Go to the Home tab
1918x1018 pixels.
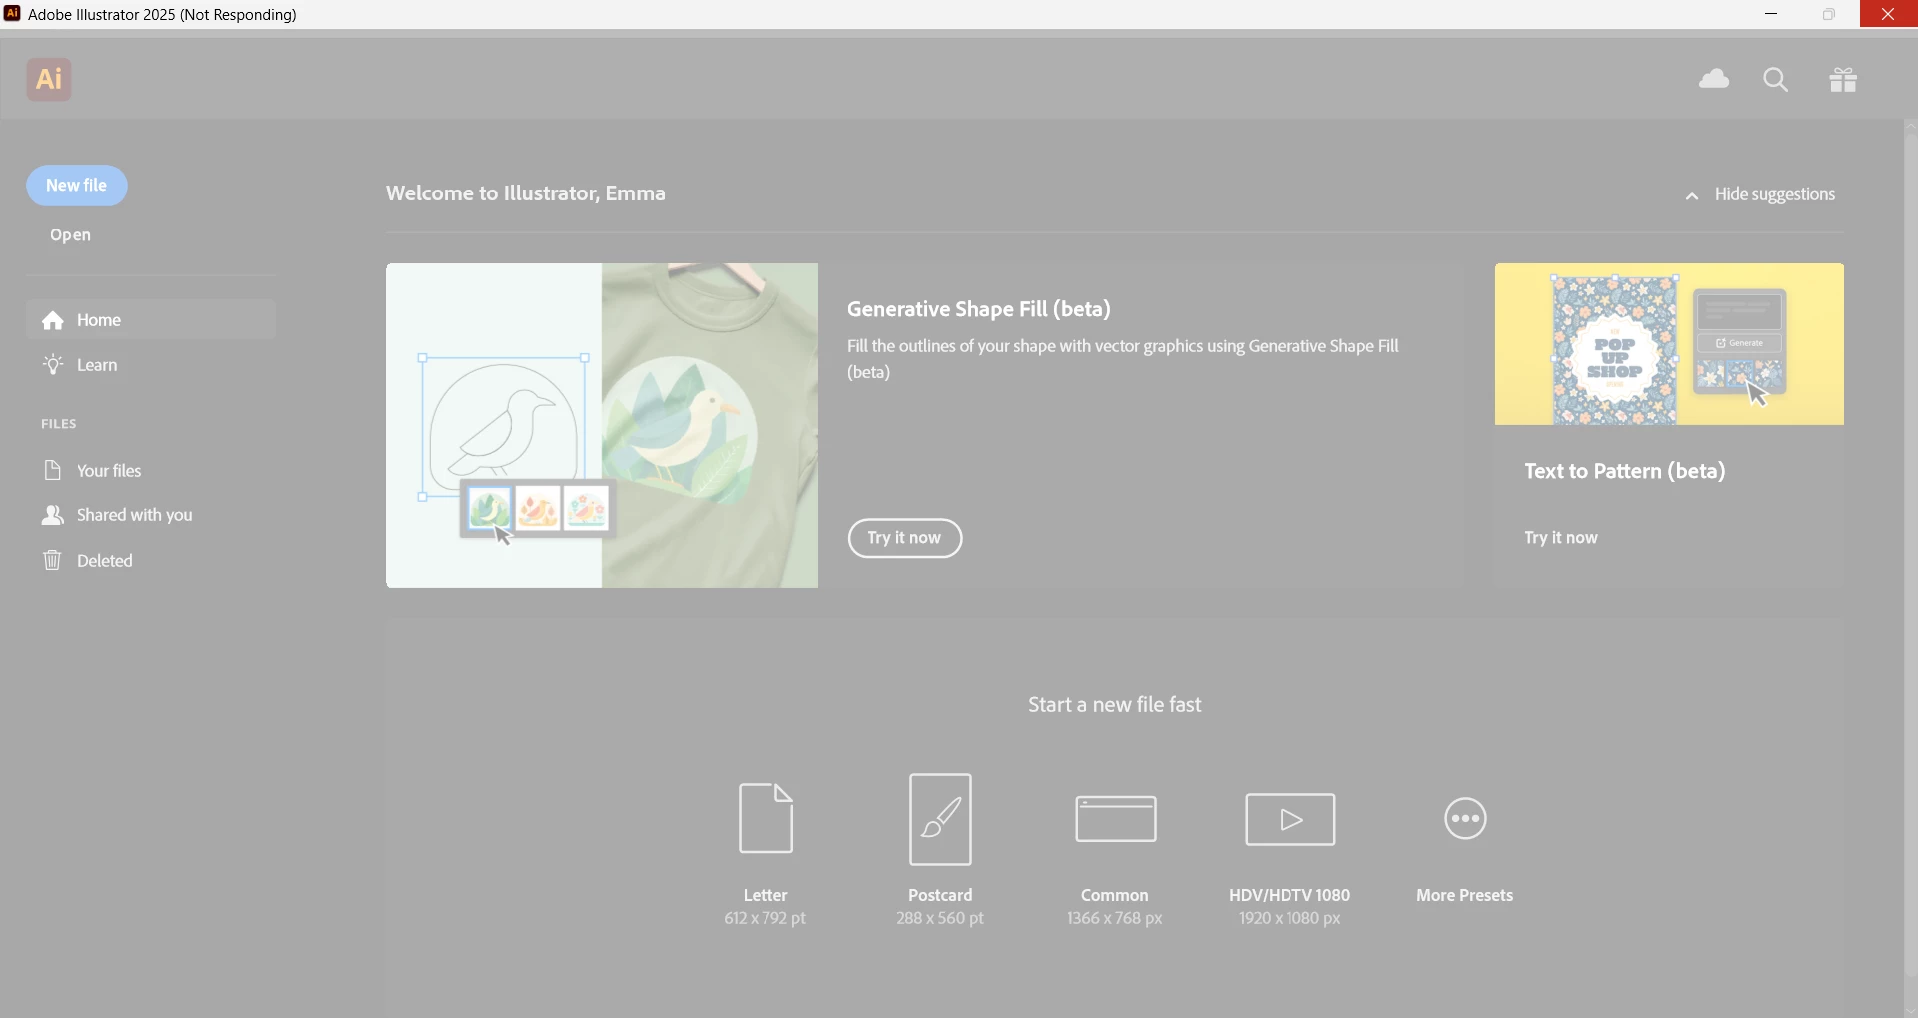(151, 320)
